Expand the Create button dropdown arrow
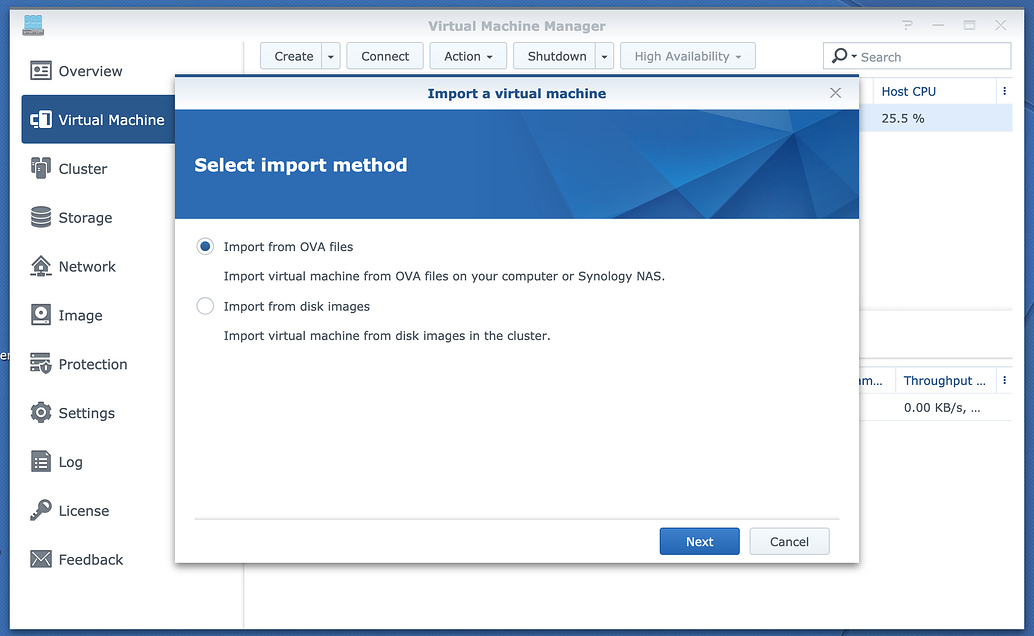 click(331, 57)
